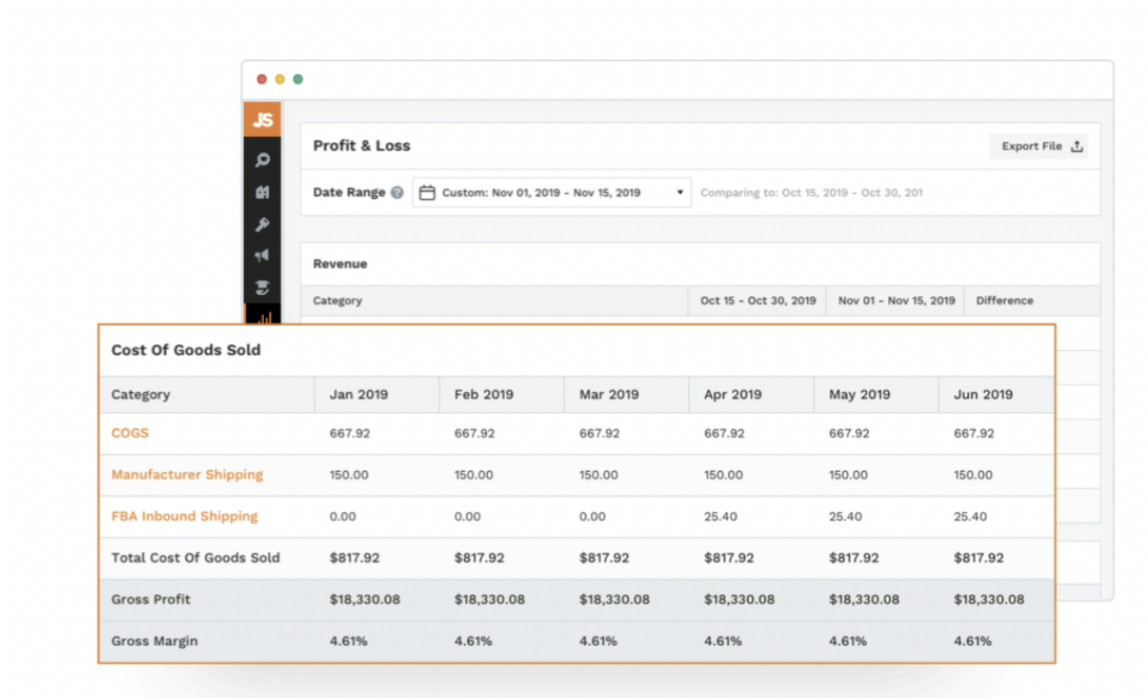The image size is (1148, 698).
Task: Open the magnifier search tool in sidebar
Action: [262, 160]
